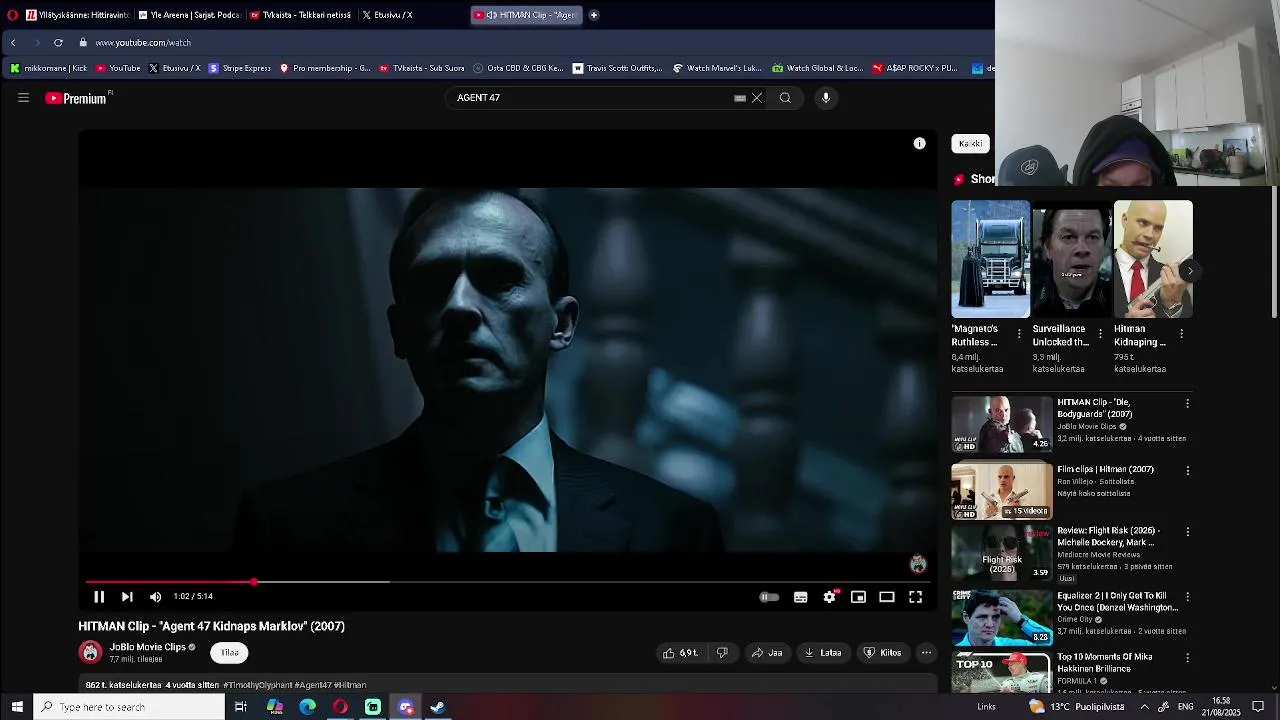Enter fullscreen mode
The width and height of the screenshot is (1280, 720).
(915, 597)
